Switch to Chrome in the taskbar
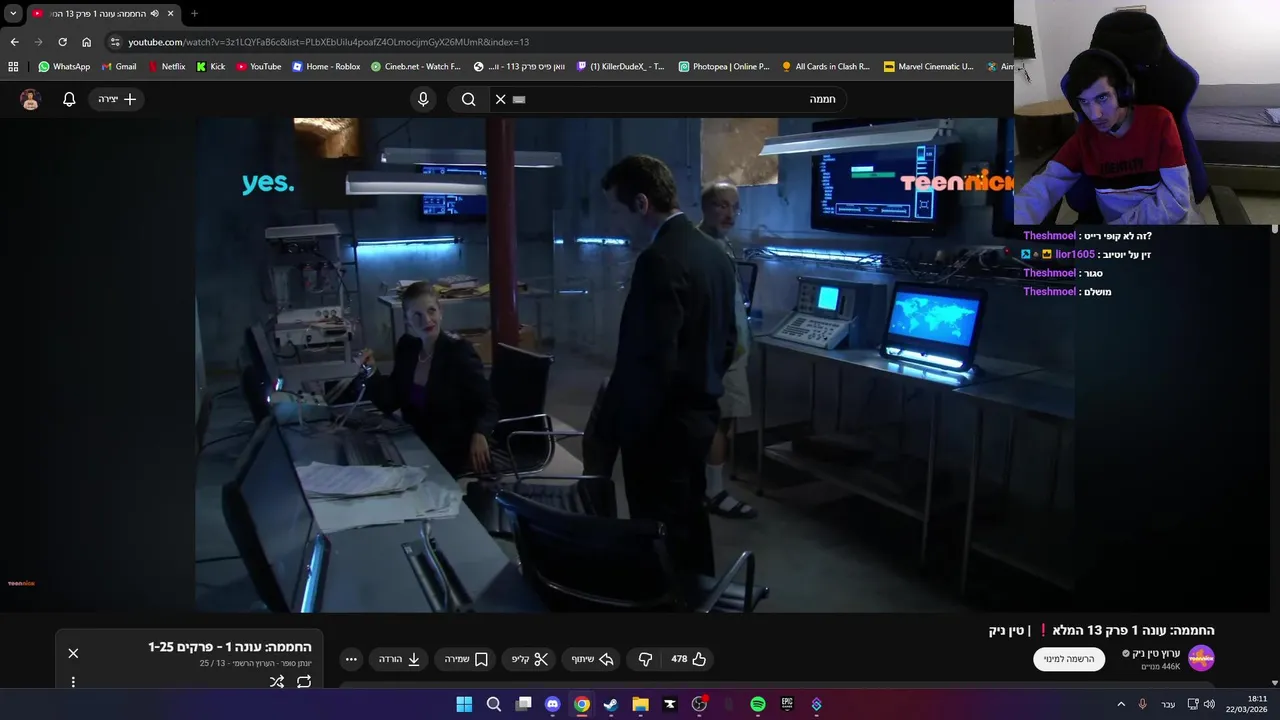Image resolution: width=1280 pixels, height=720 pixels. pos(582,704)
